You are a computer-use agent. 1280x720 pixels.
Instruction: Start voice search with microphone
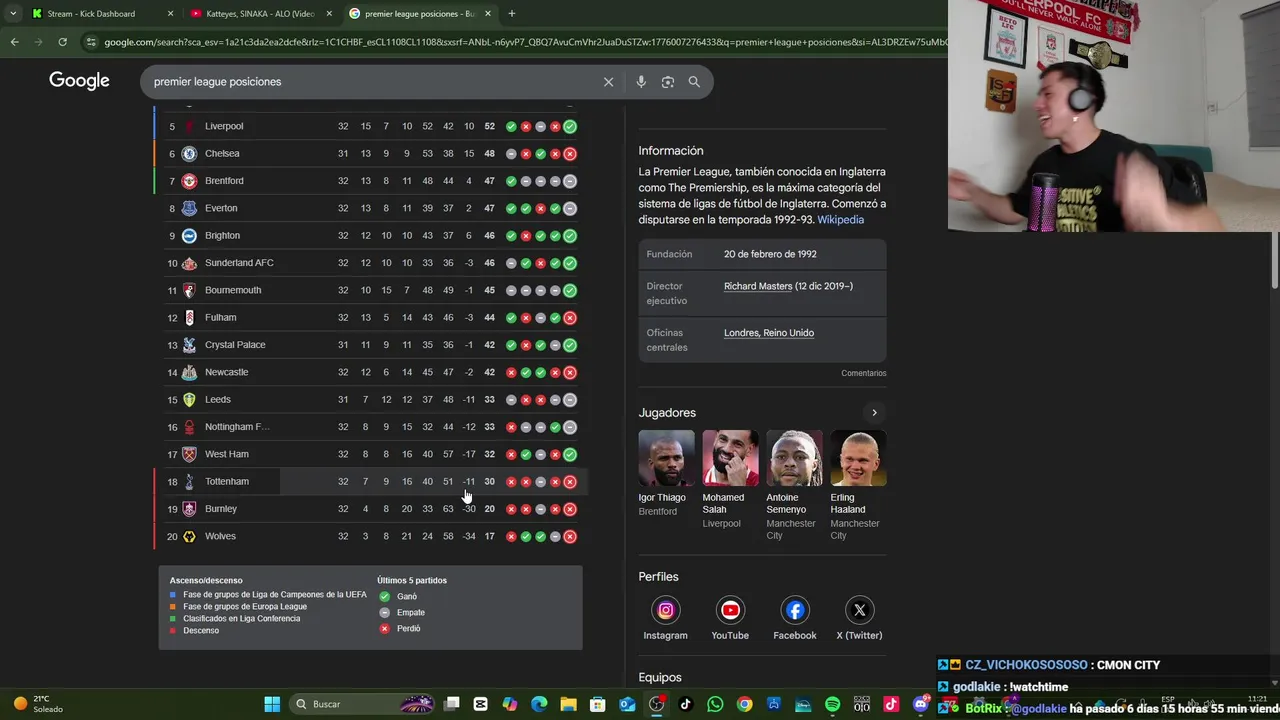[x=641, y=82]
